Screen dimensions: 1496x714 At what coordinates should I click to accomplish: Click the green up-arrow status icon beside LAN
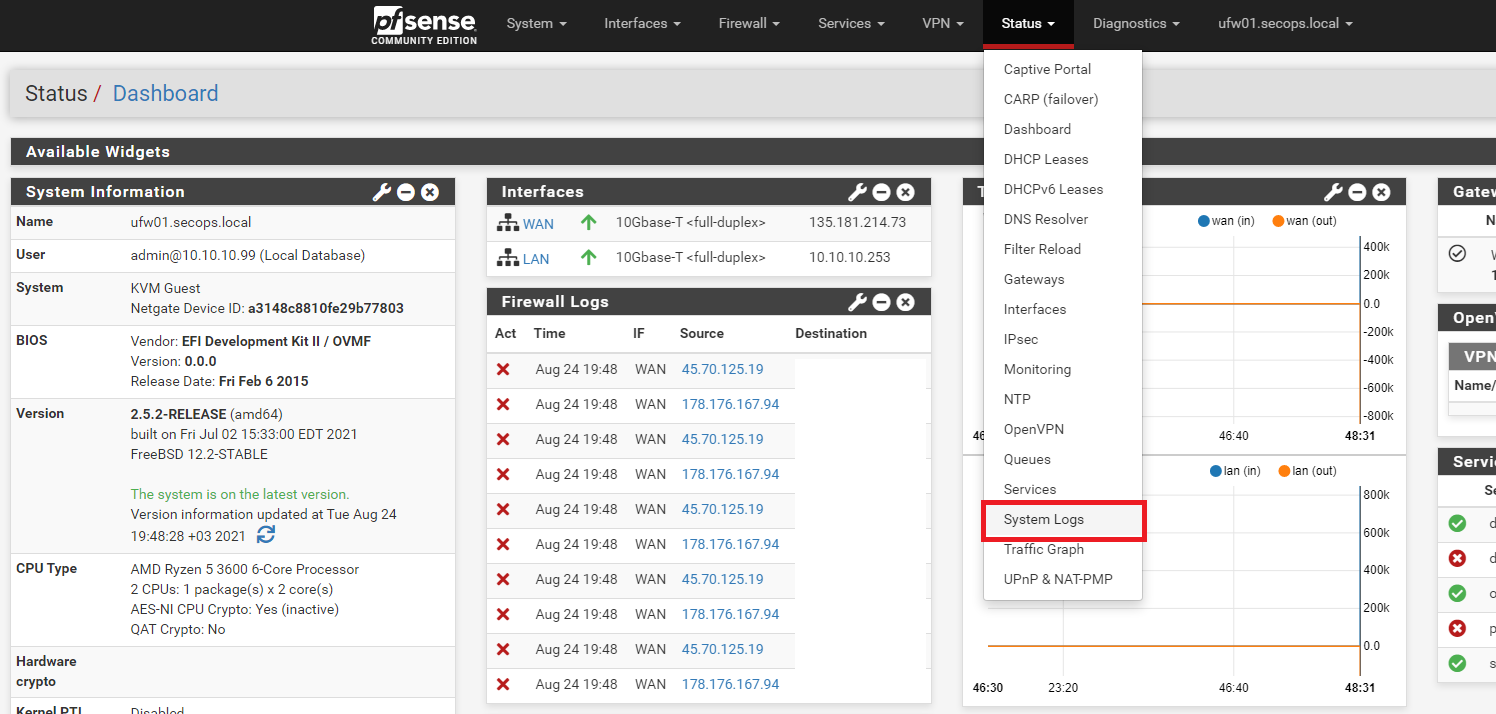588,257
